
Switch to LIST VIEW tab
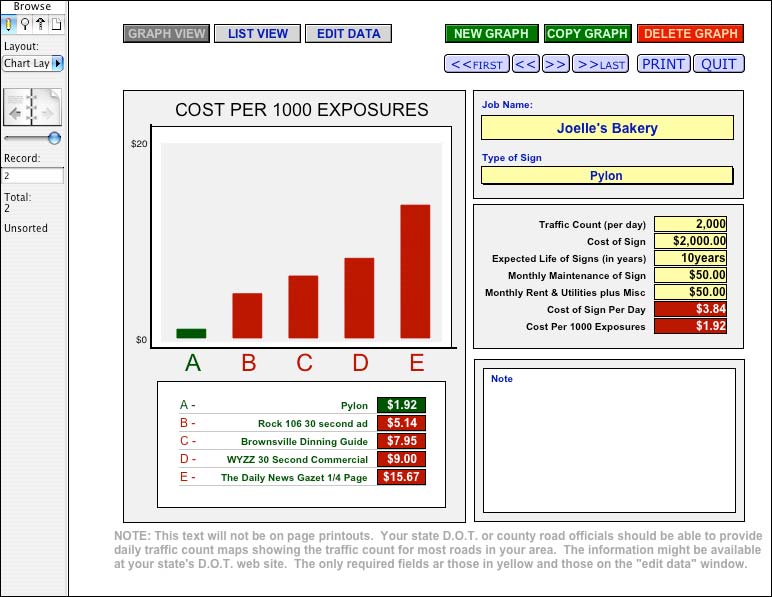coord(257,34)
